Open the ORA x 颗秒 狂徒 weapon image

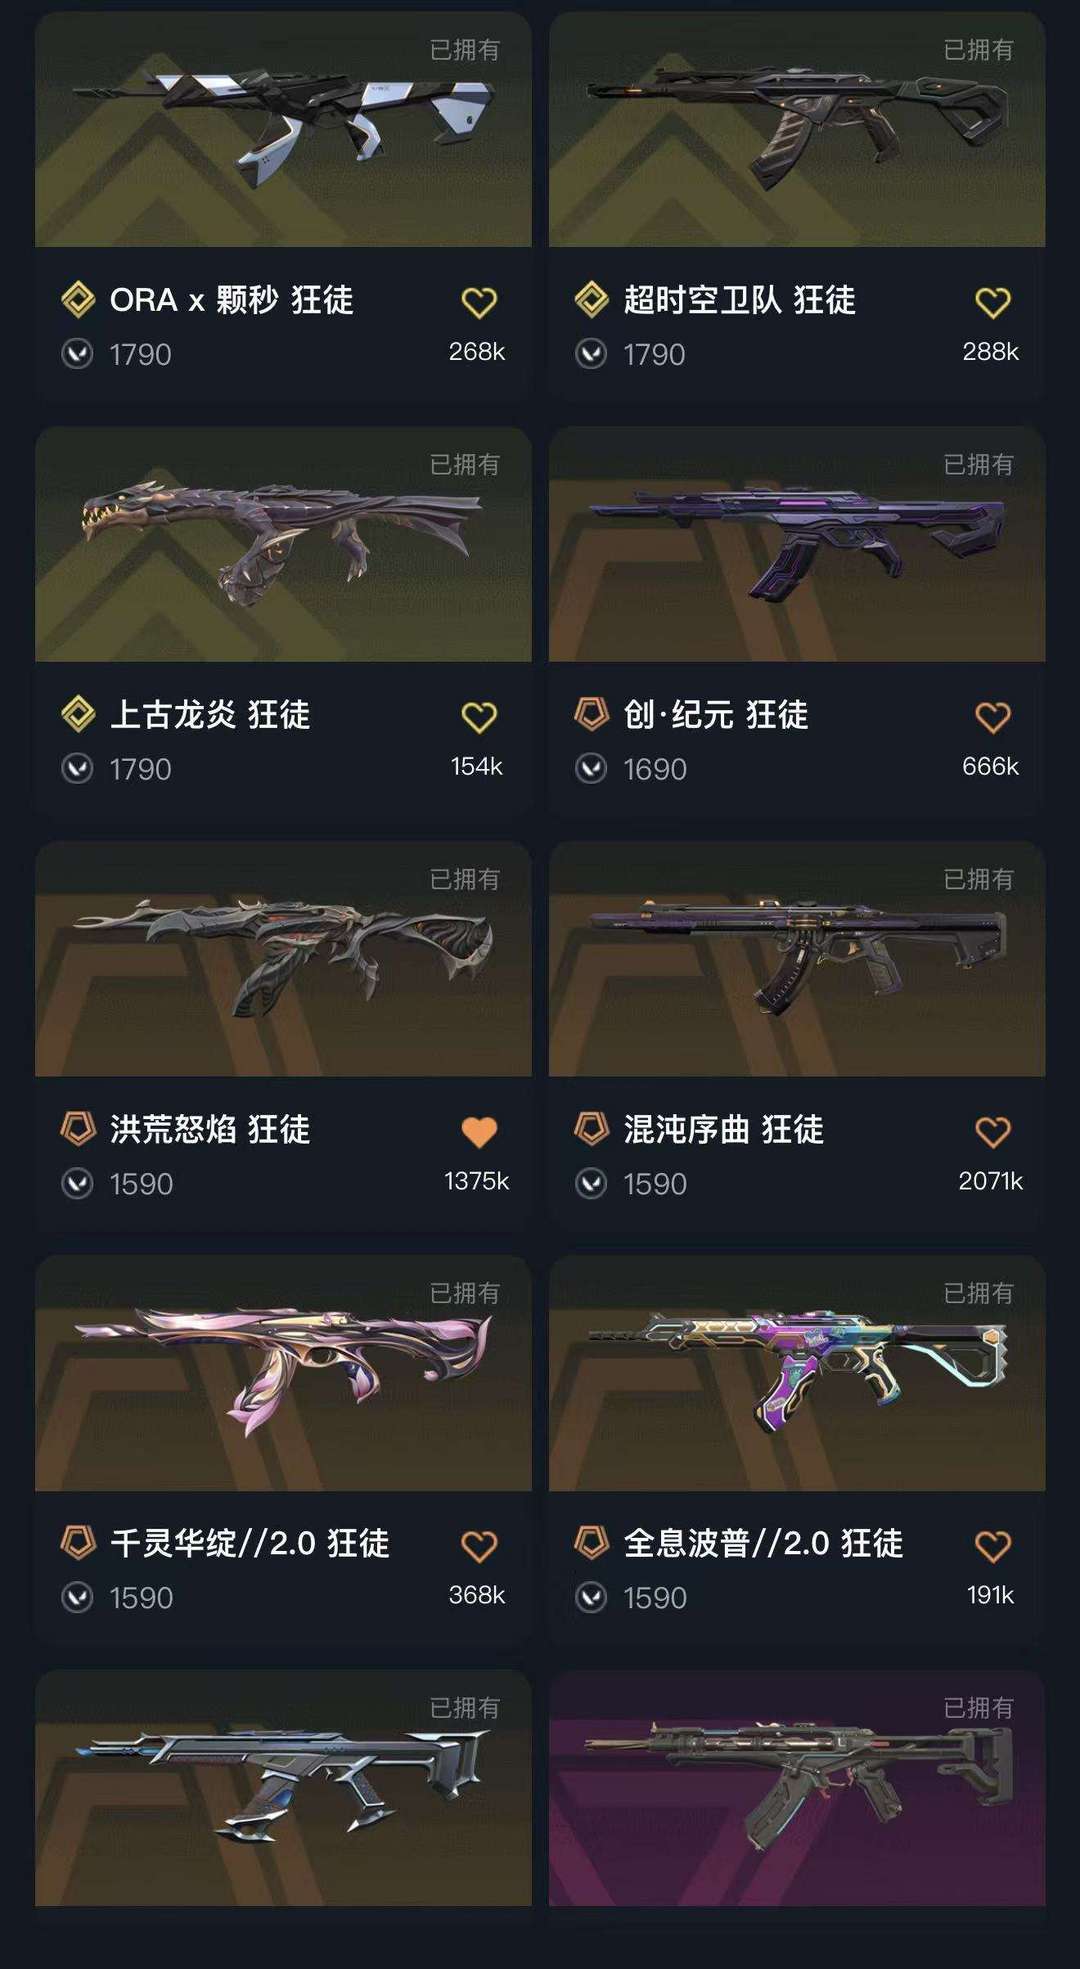pyautogui.click(x=283, y=129)
